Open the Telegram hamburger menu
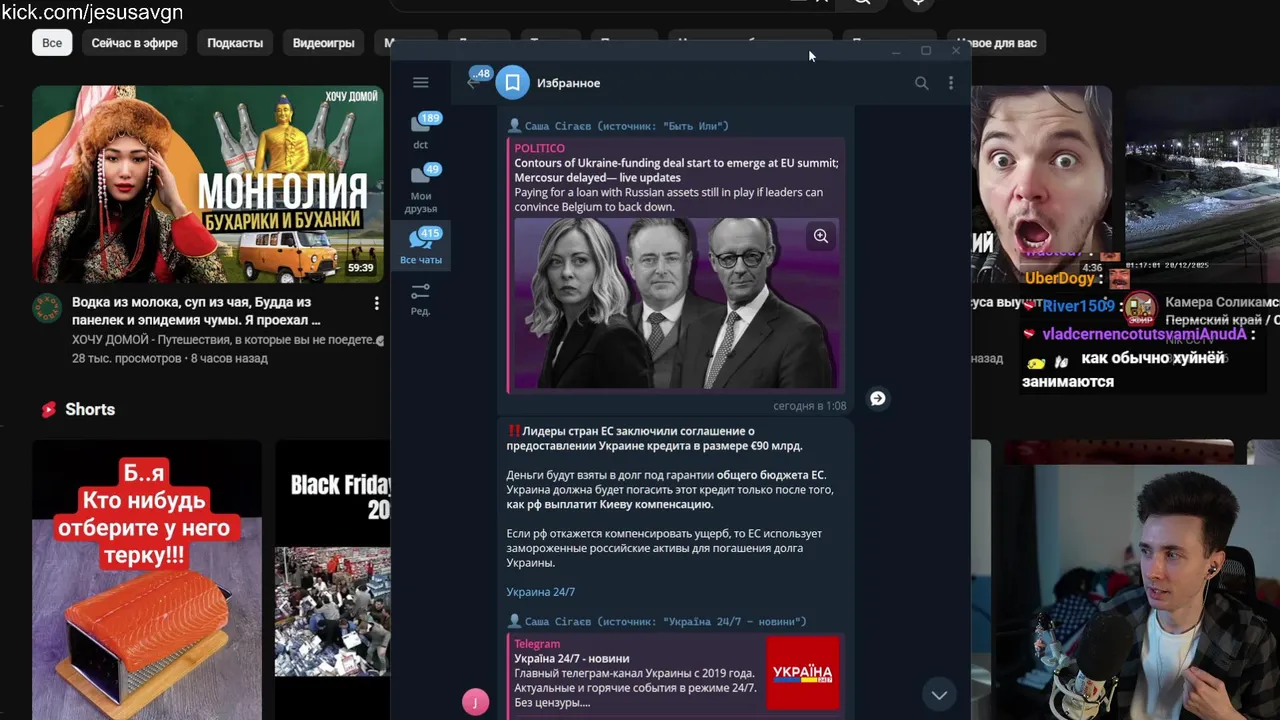The width and height of the screenshot is (1280, 720). [420, 83]
